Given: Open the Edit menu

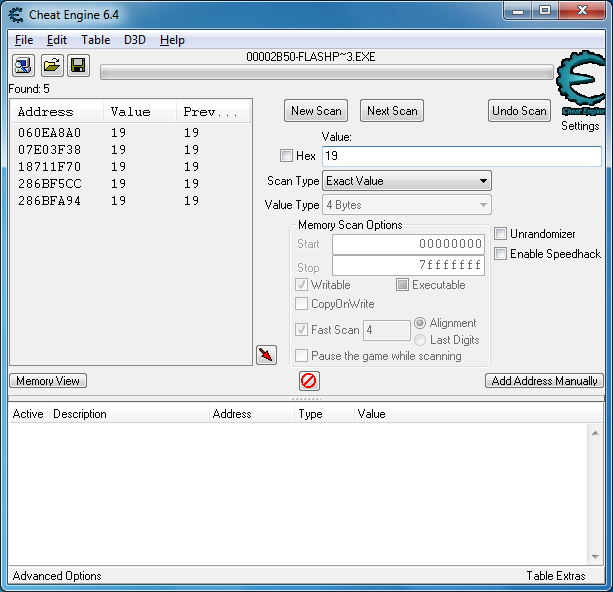Looking at the screenshot, I should coord(57,40).
